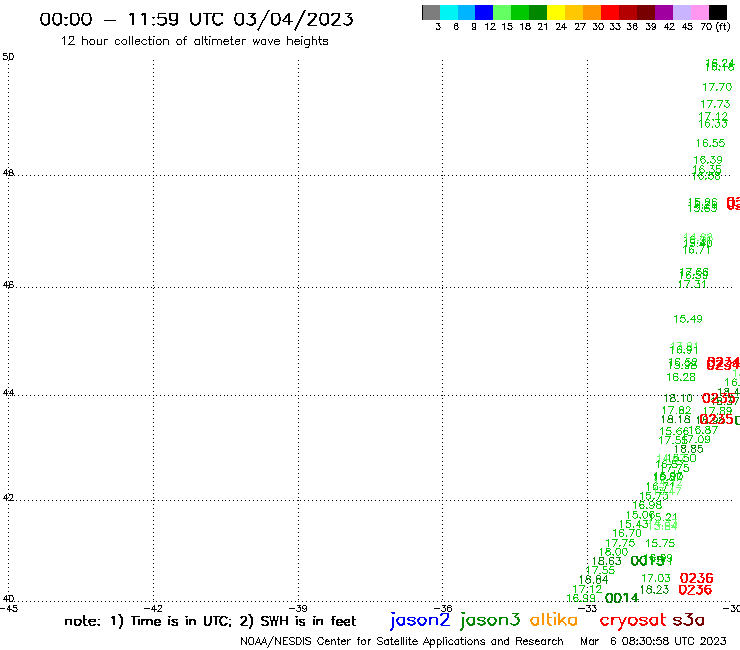
Task: Click the dark blue 12 ft legend swatch
Action: 484,13
